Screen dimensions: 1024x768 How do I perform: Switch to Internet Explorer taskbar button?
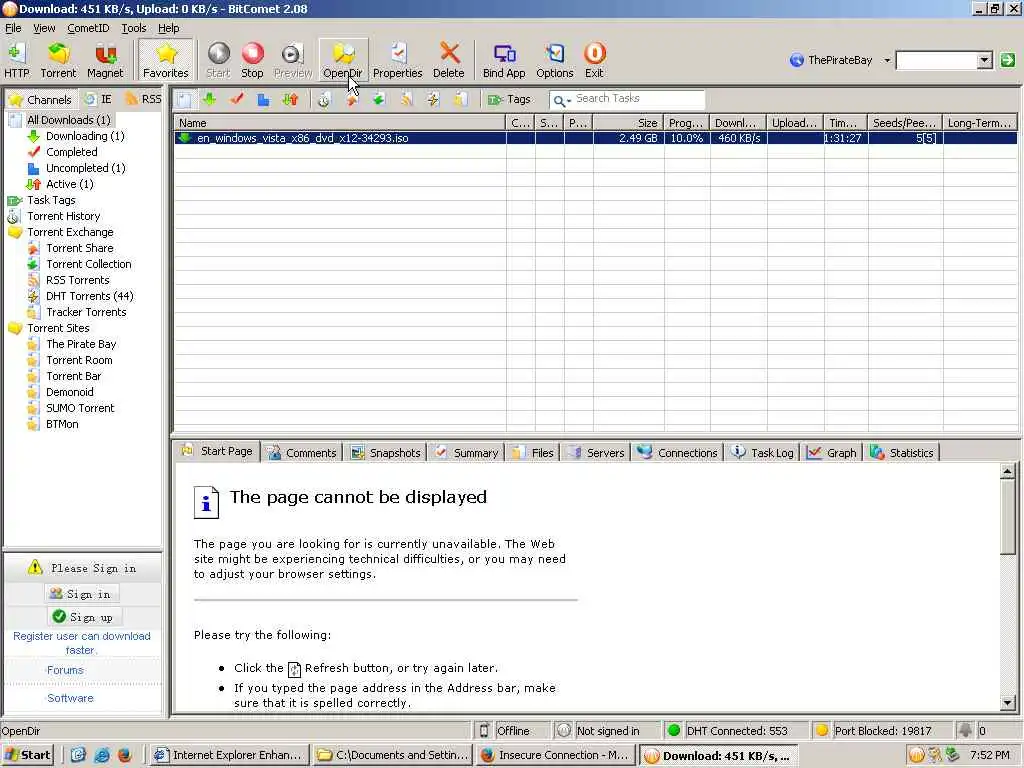228,755
